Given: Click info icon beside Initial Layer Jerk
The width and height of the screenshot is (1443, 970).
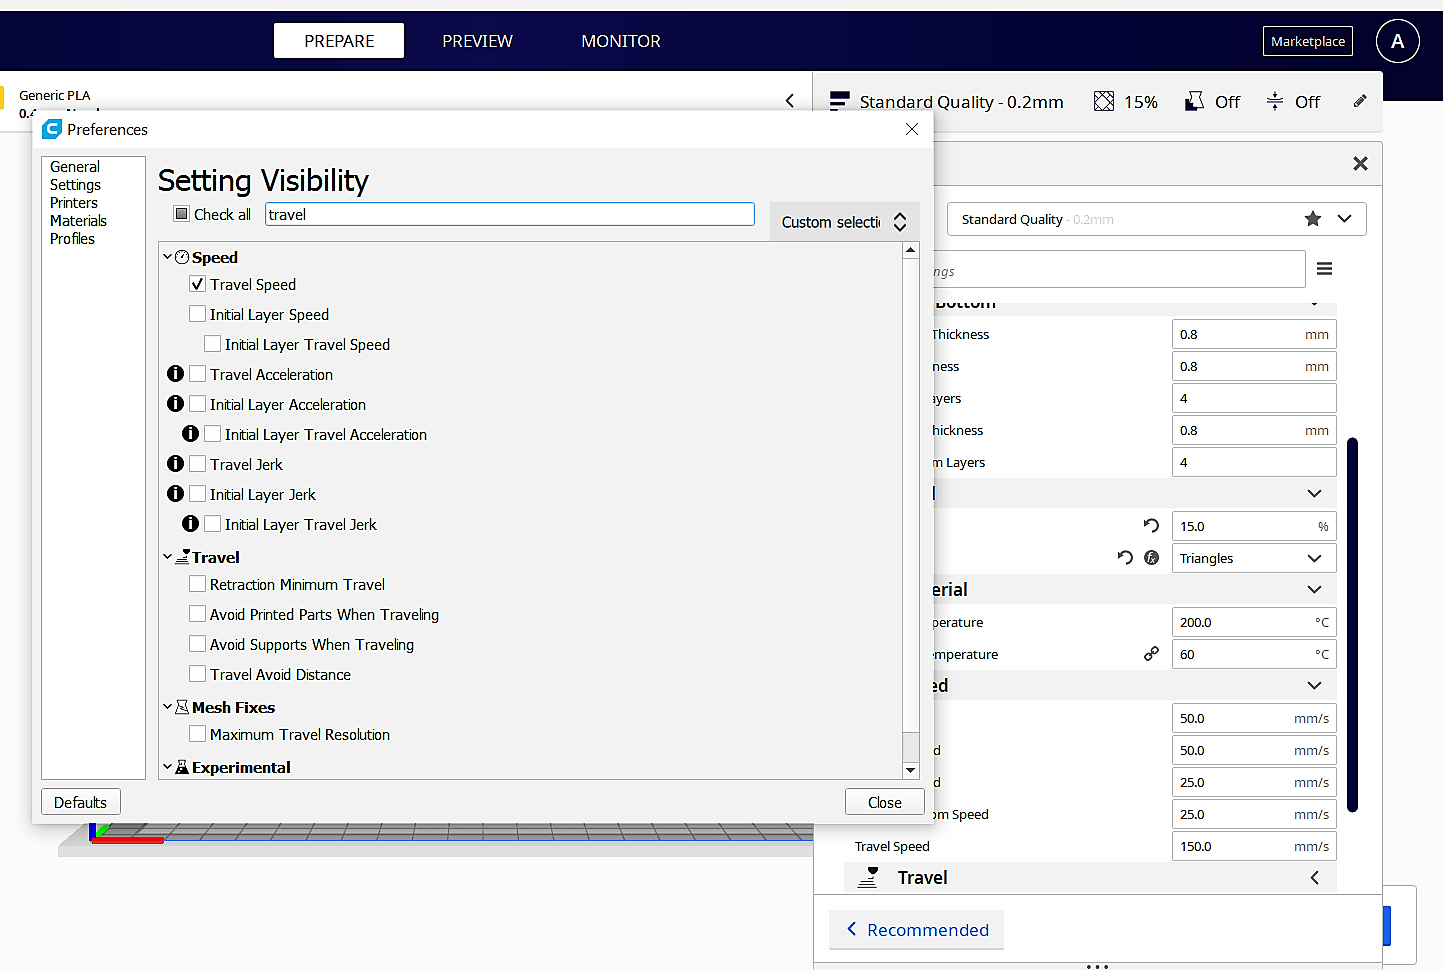Looking at the screenshot, I should (176, 494).
